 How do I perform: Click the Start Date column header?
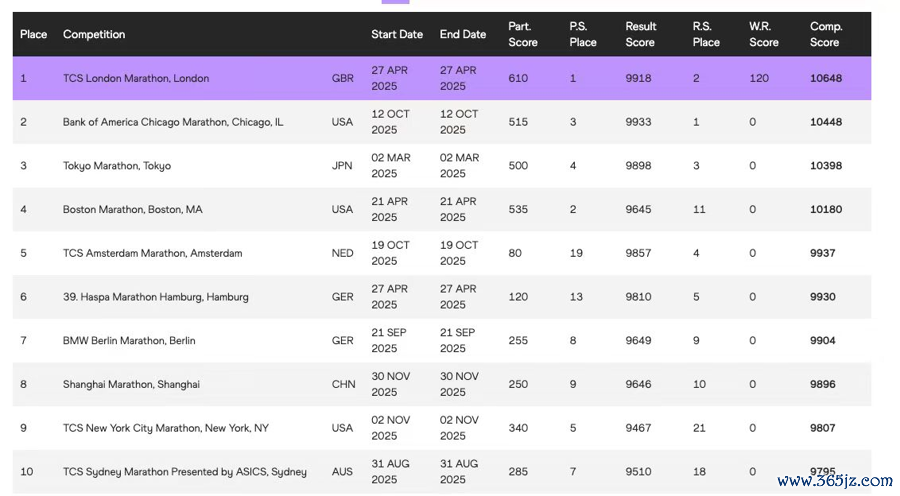point(396,34)
